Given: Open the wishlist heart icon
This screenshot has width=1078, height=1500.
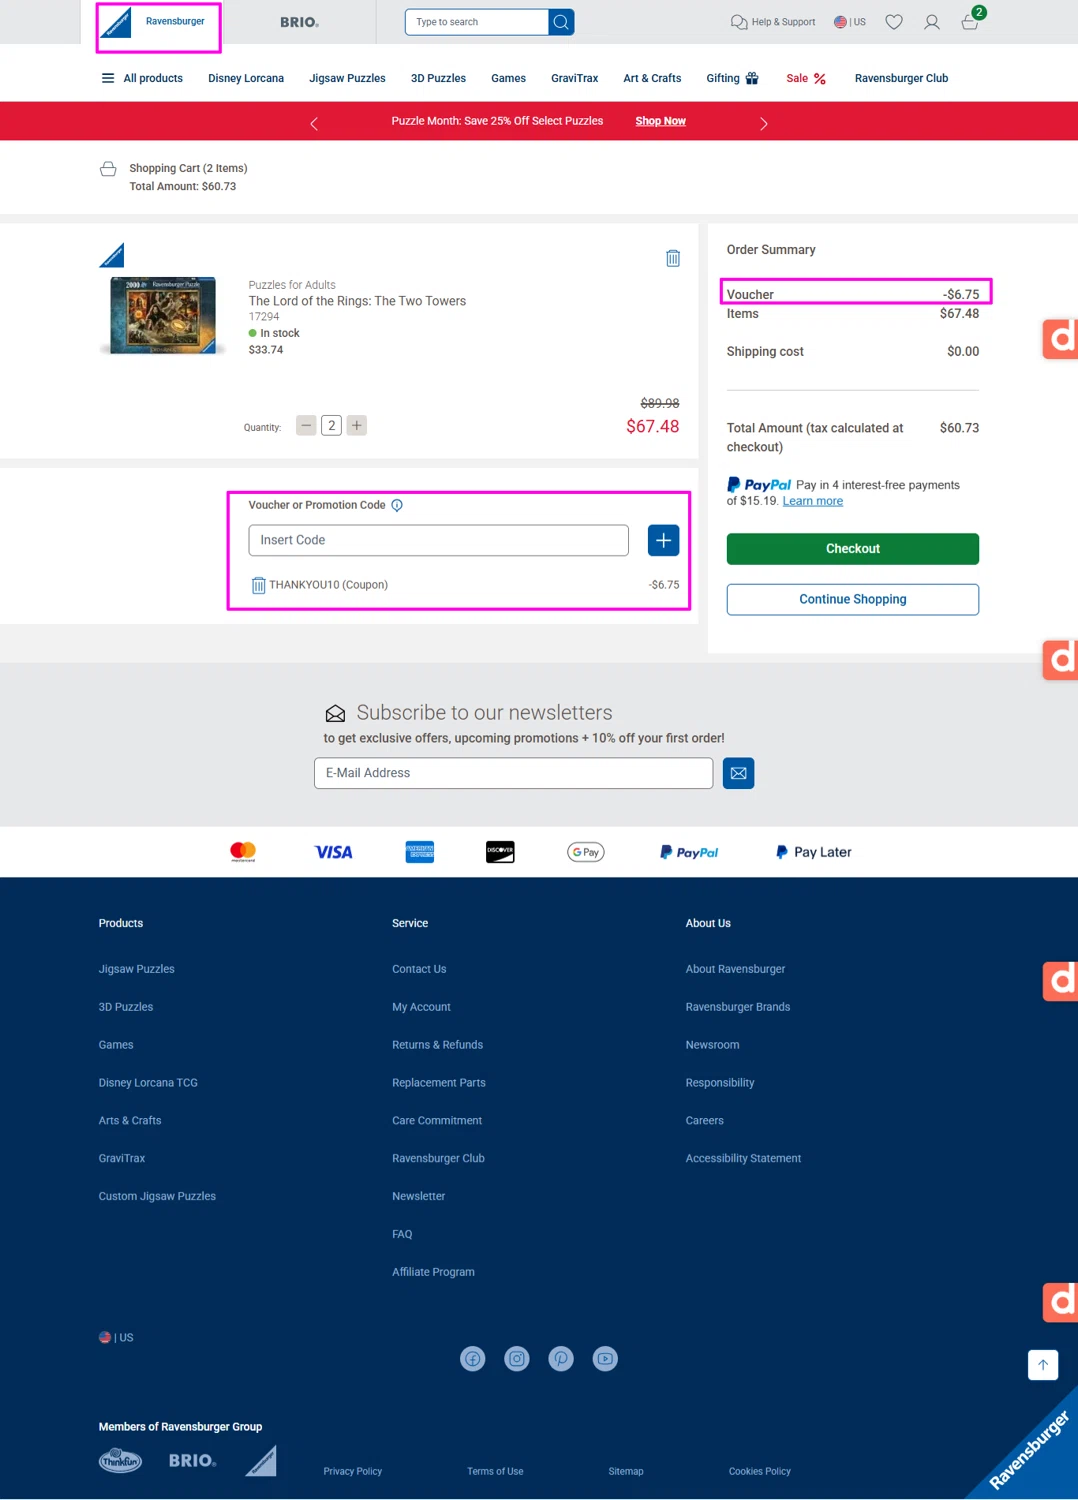Looking at the screenshot, I should [894, 22].
